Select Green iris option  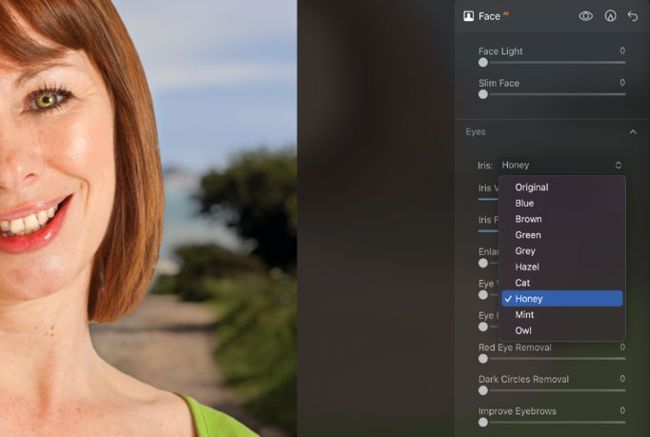click(x=527, y=235)
